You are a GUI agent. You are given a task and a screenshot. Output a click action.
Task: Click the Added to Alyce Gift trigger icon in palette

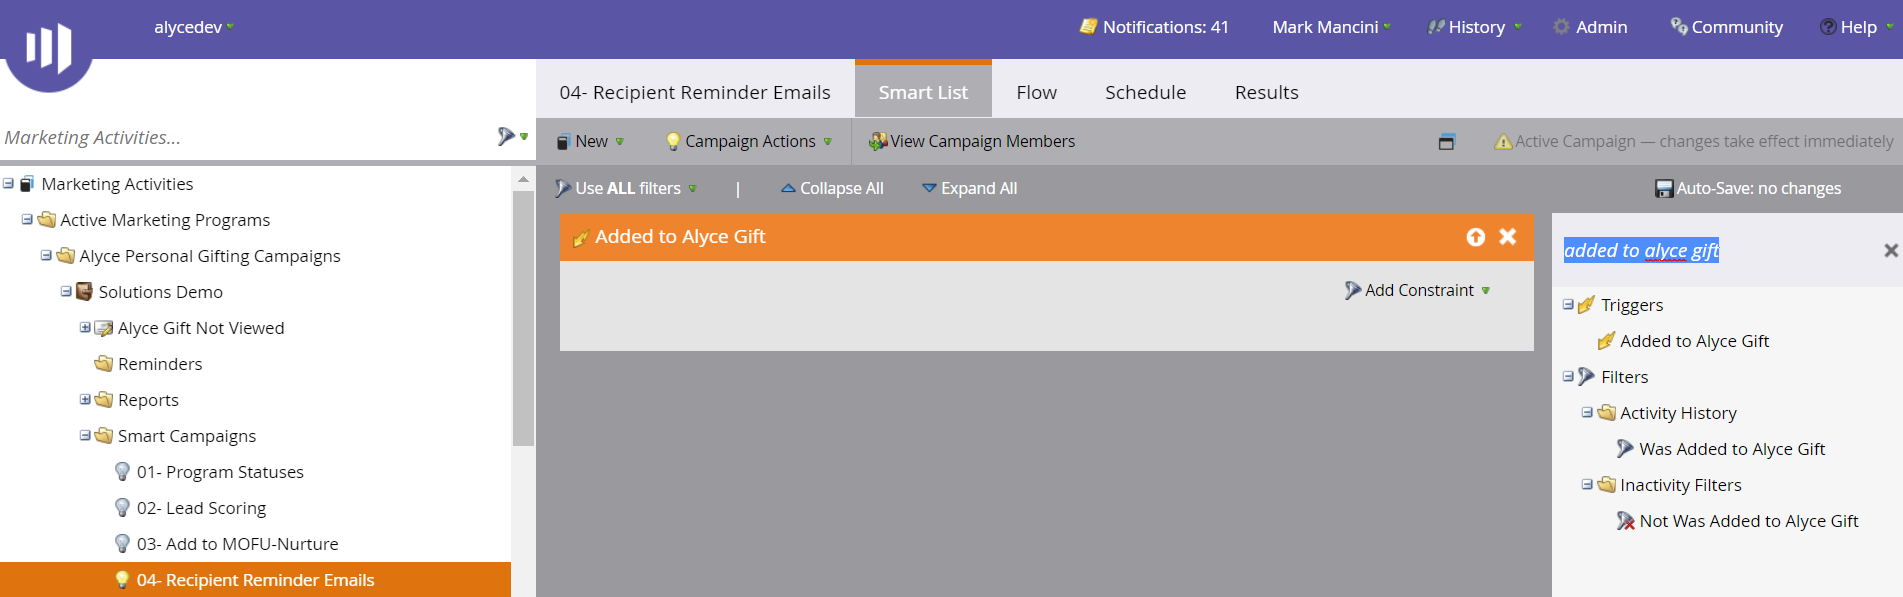coord(1607,341)
